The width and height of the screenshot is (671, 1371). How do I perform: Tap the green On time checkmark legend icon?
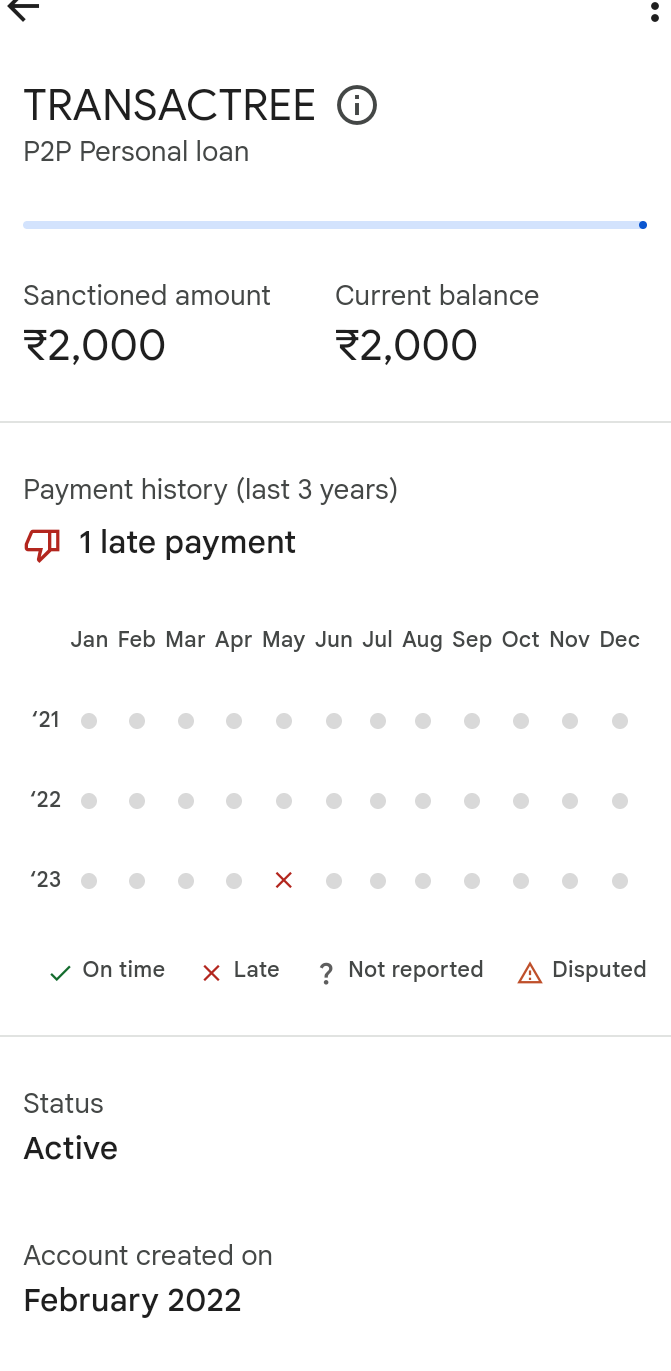coord(60,973)
